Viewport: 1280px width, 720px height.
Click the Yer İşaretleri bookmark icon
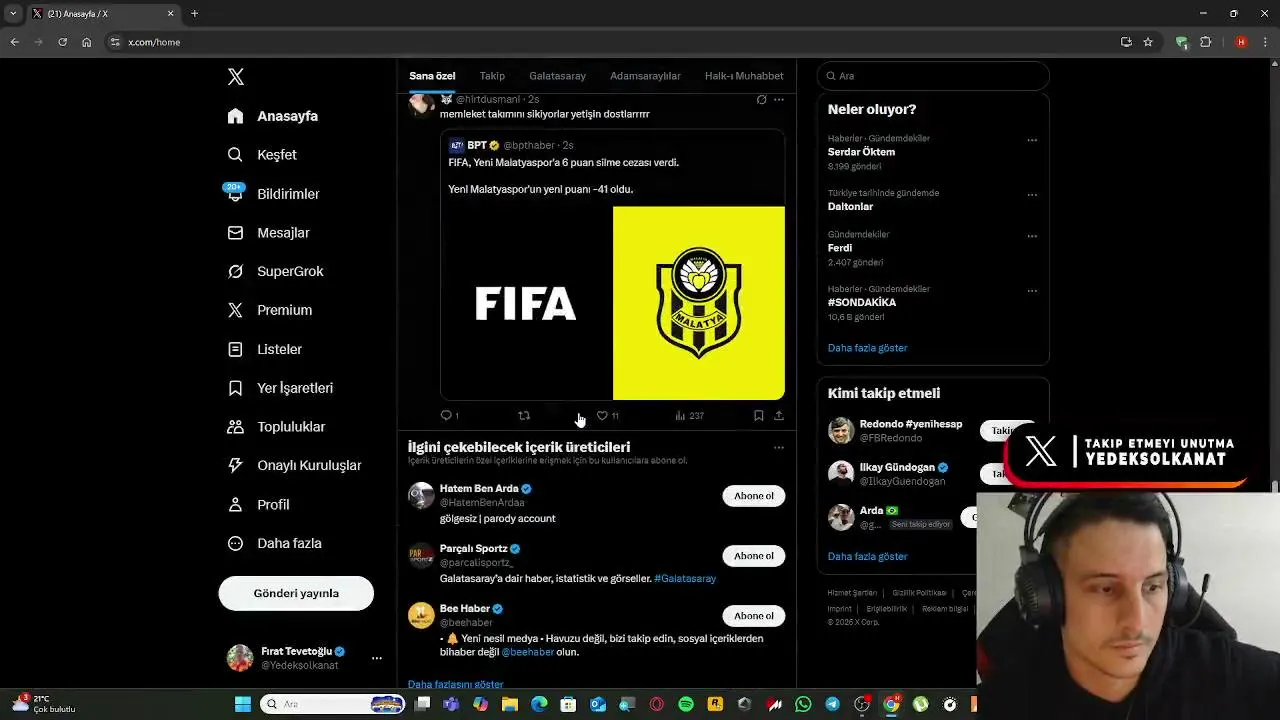(x=235, y=388)
